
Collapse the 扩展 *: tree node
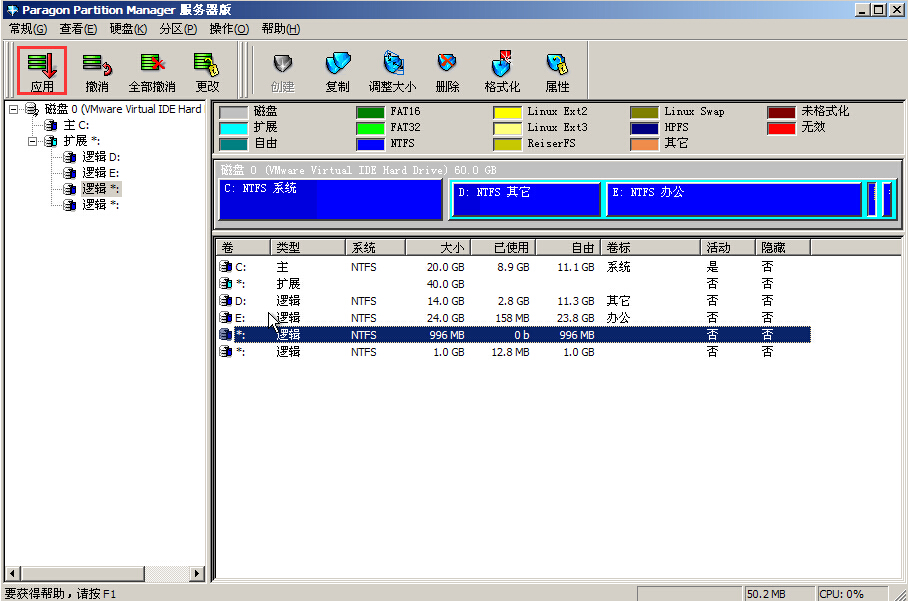point(33,142)
